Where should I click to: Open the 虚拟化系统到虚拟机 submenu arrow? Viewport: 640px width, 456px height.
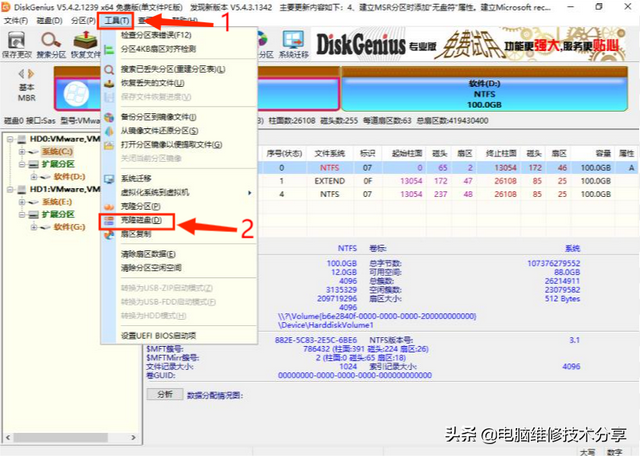(x=250, y=193)
